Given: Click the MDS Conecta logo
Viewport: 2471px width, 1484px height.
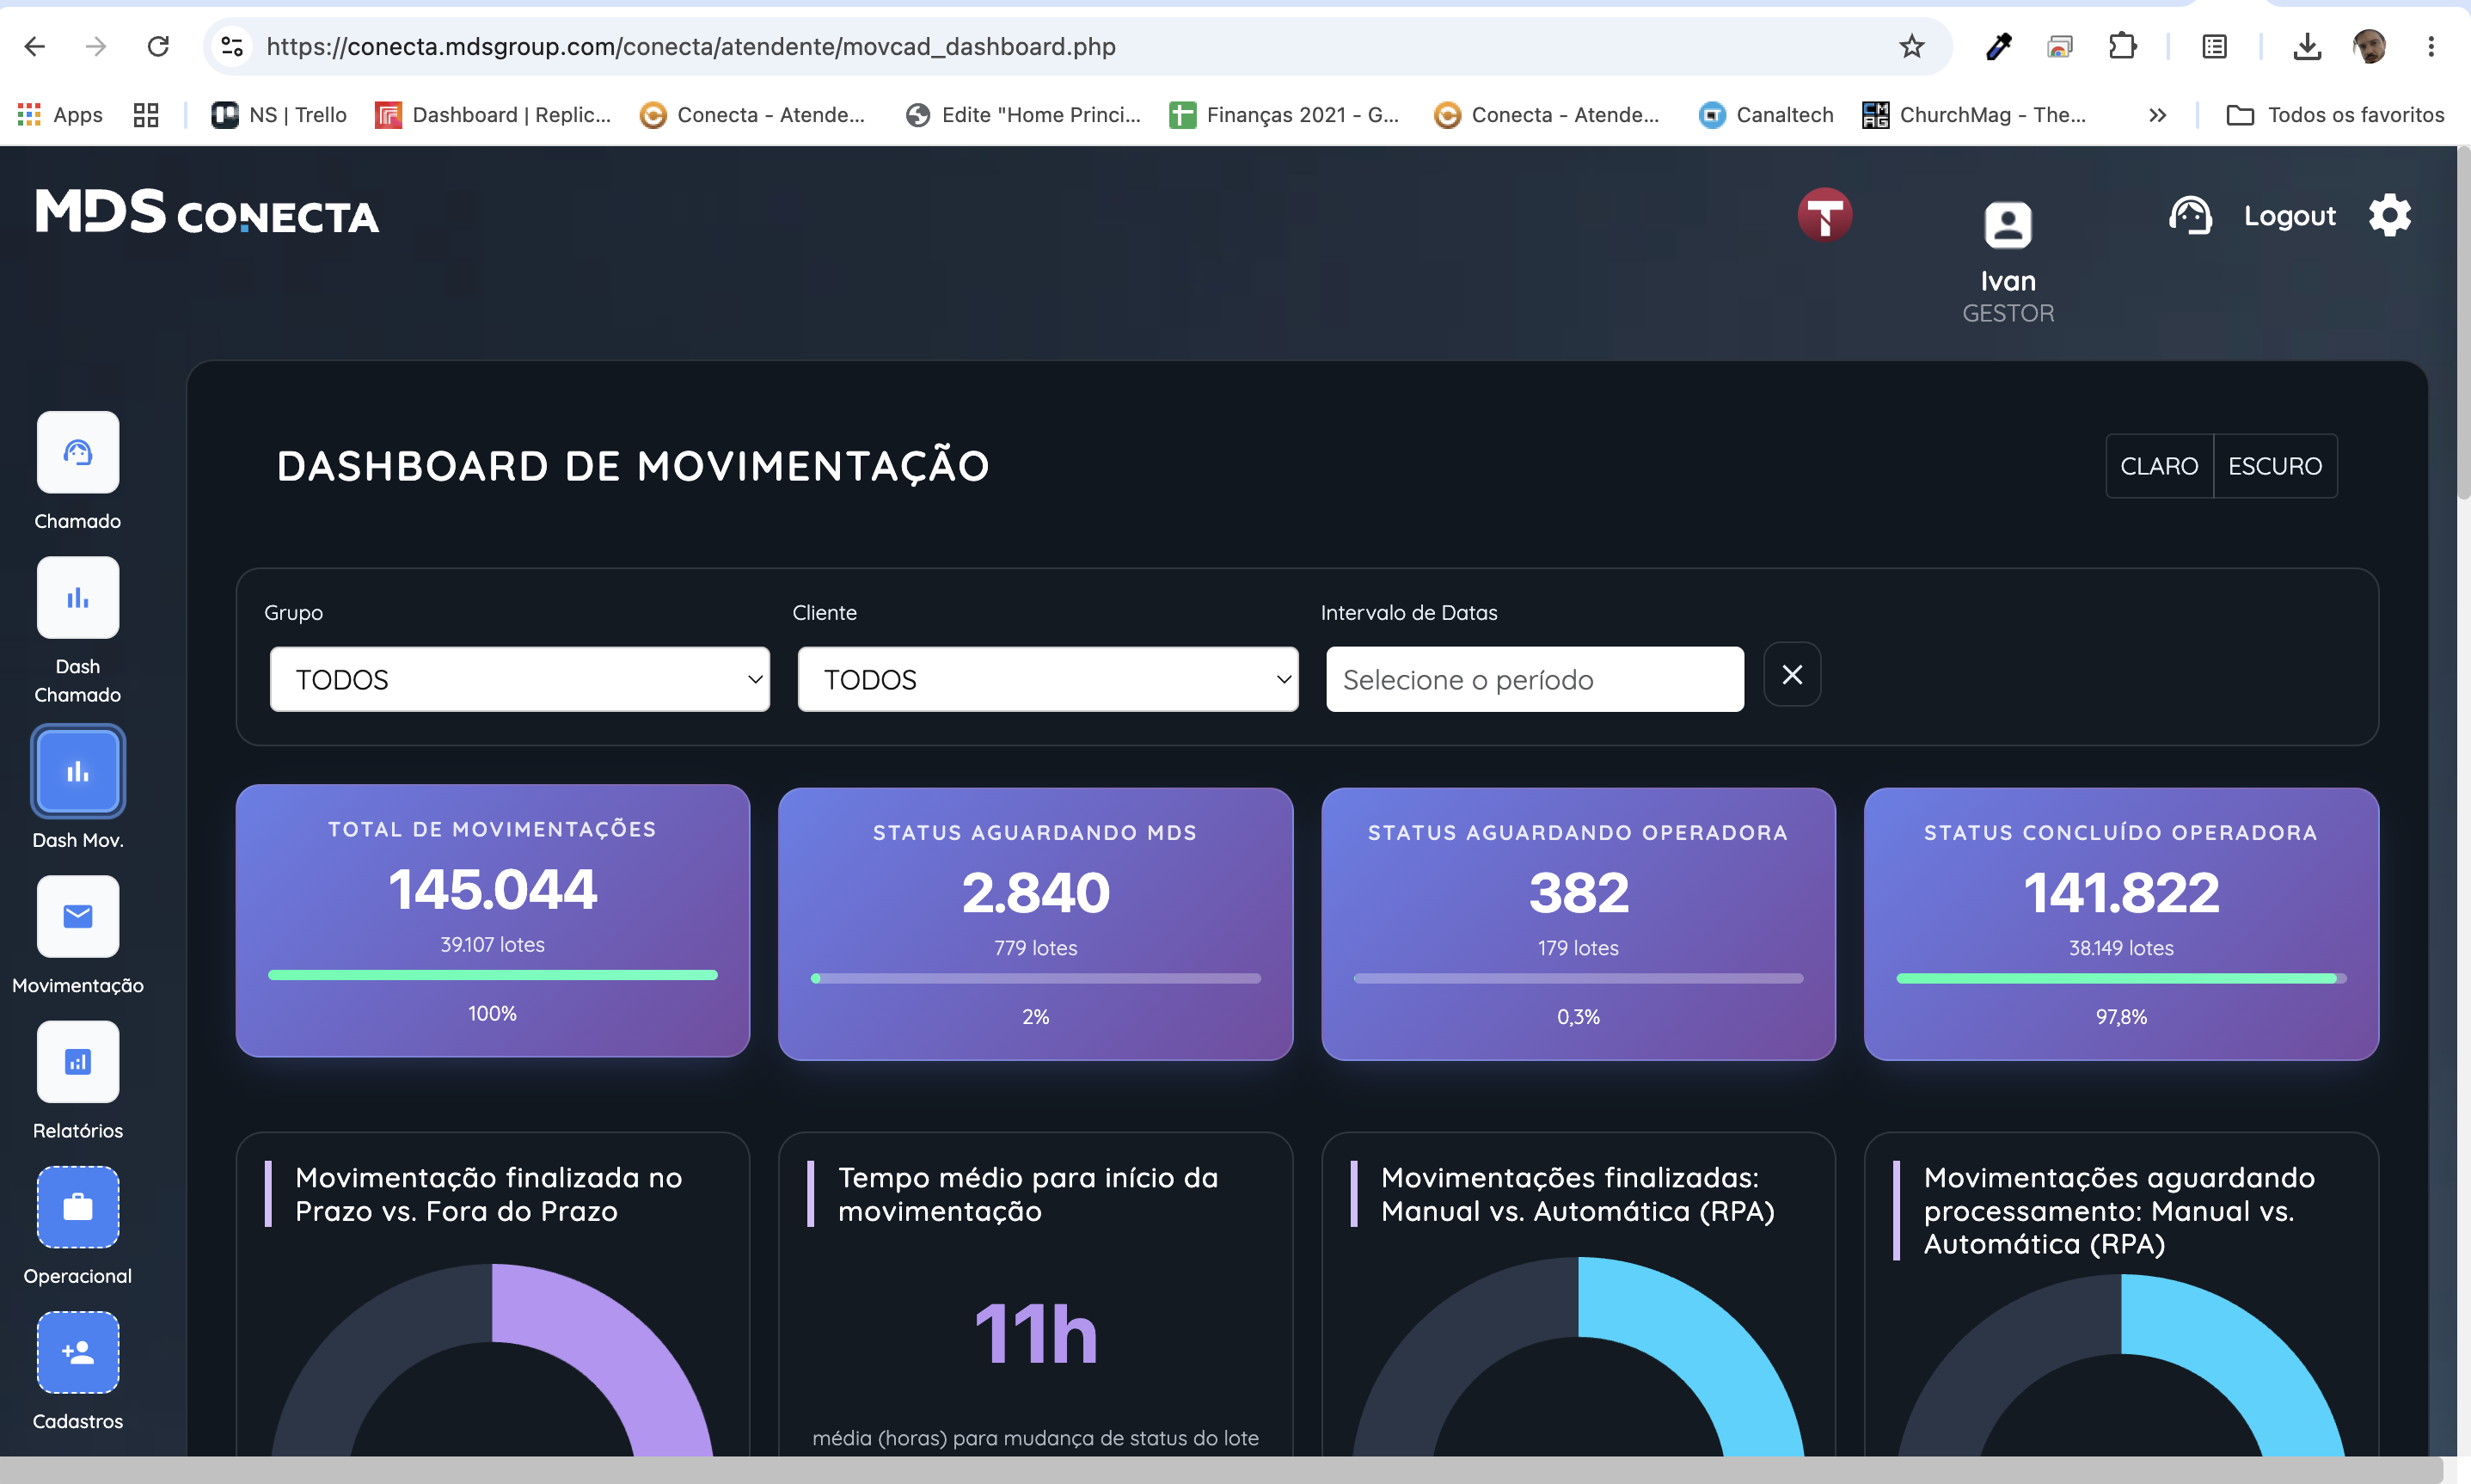Looking at the screenshot, I should pos(207,211).
